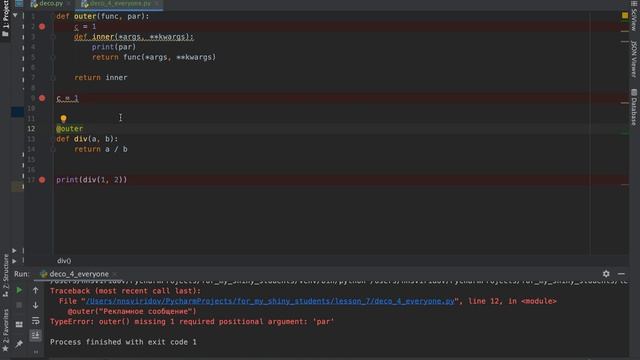Viewport: 640px width, 360px height.
Task: Jump down the stack trace arrow
Action: [x=36, y=305]
